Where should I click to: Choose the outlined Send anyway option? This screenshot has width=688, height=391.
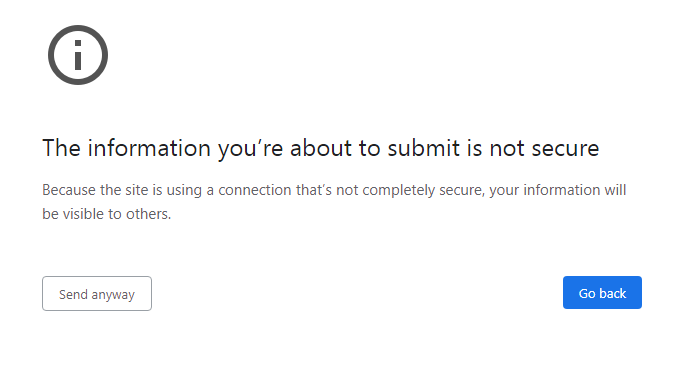pyautogui.click(x=97, y=294)
